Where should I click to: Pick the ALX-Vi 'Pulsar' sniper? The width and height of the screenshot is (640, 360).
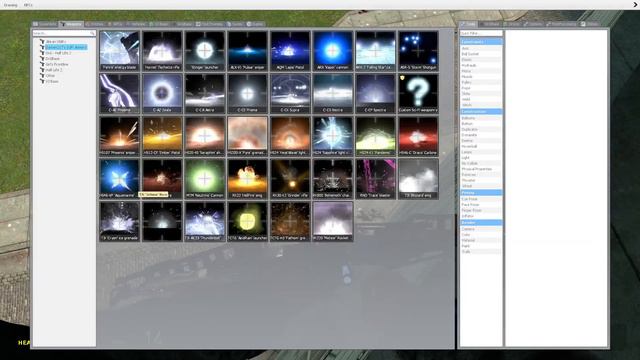pyautogui.click(x=247, y=51)
